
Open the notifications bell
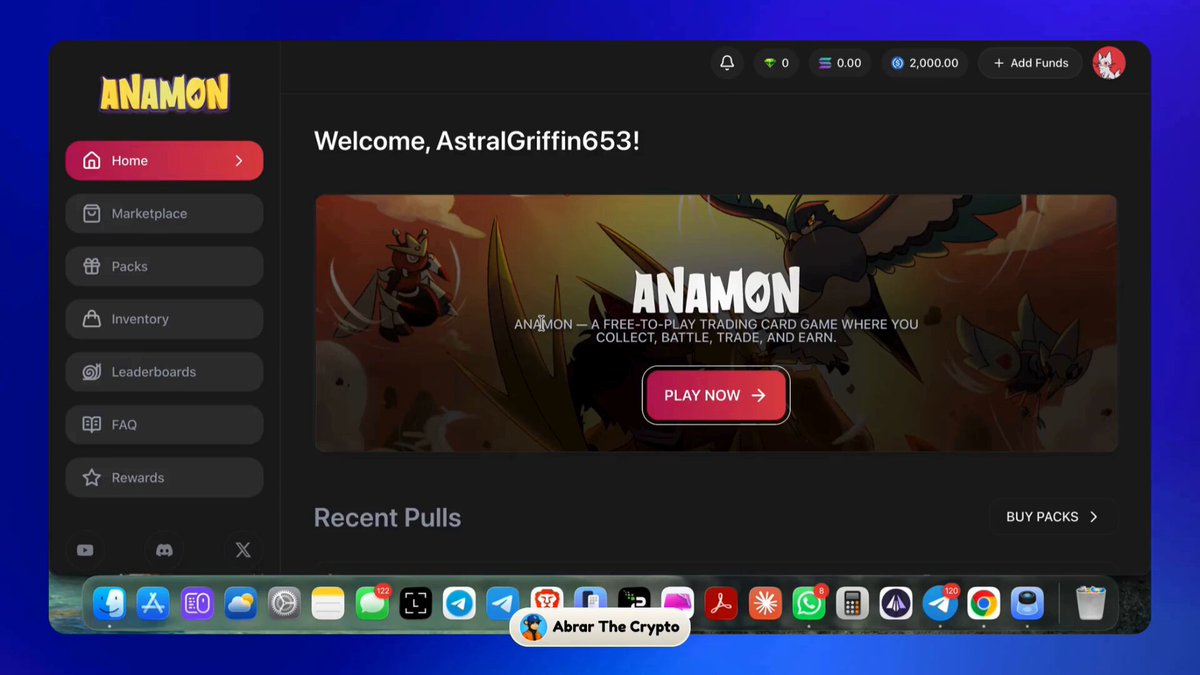click(x=727, y=63)
